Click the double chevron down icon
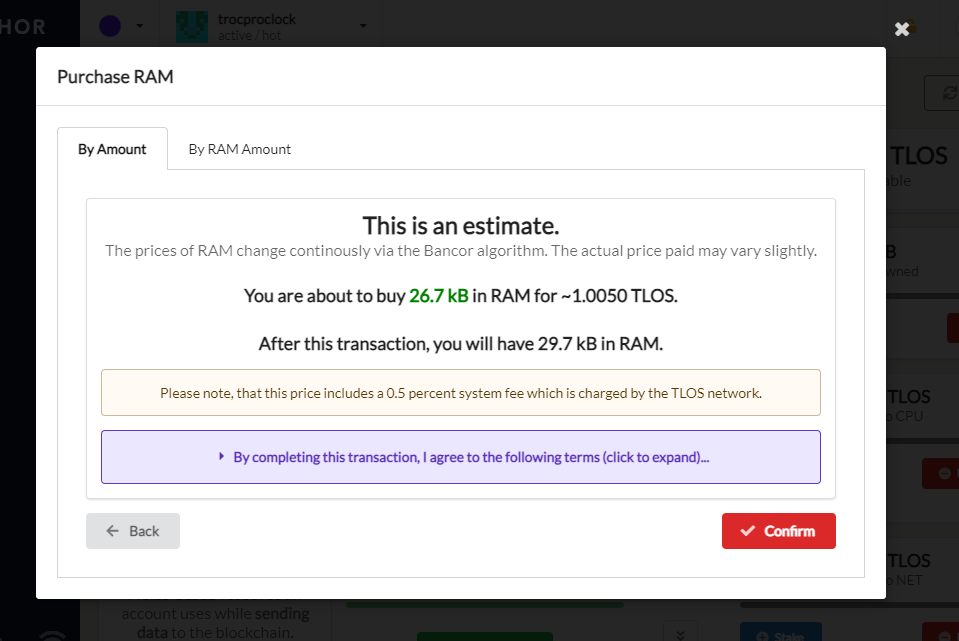This screenshot has height=641, width=959. pyautogui.click(x=680, y=634)
